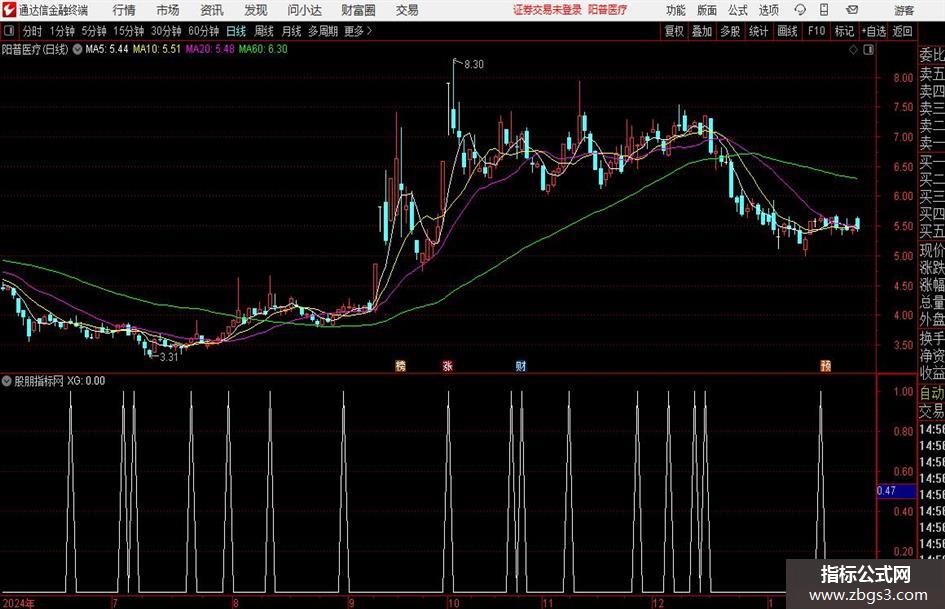Switch to the 5分钟 period tab
This screenshot has width=945, height=609.
click(93, 31)
